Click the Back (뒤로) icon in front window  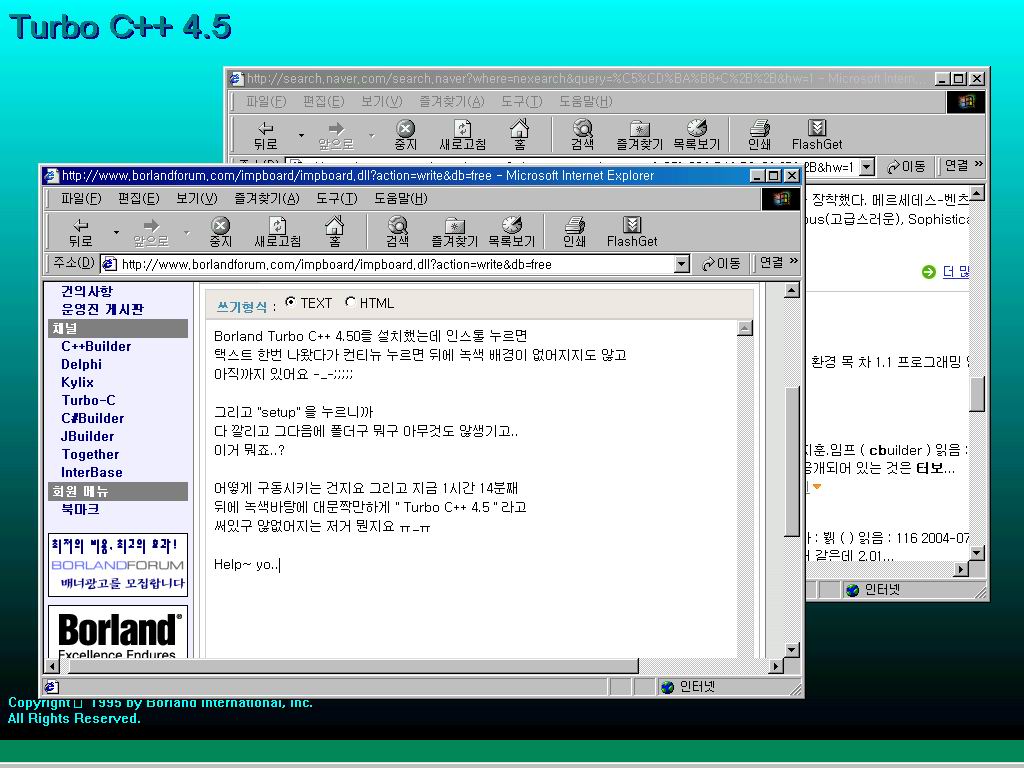(81, 231)
